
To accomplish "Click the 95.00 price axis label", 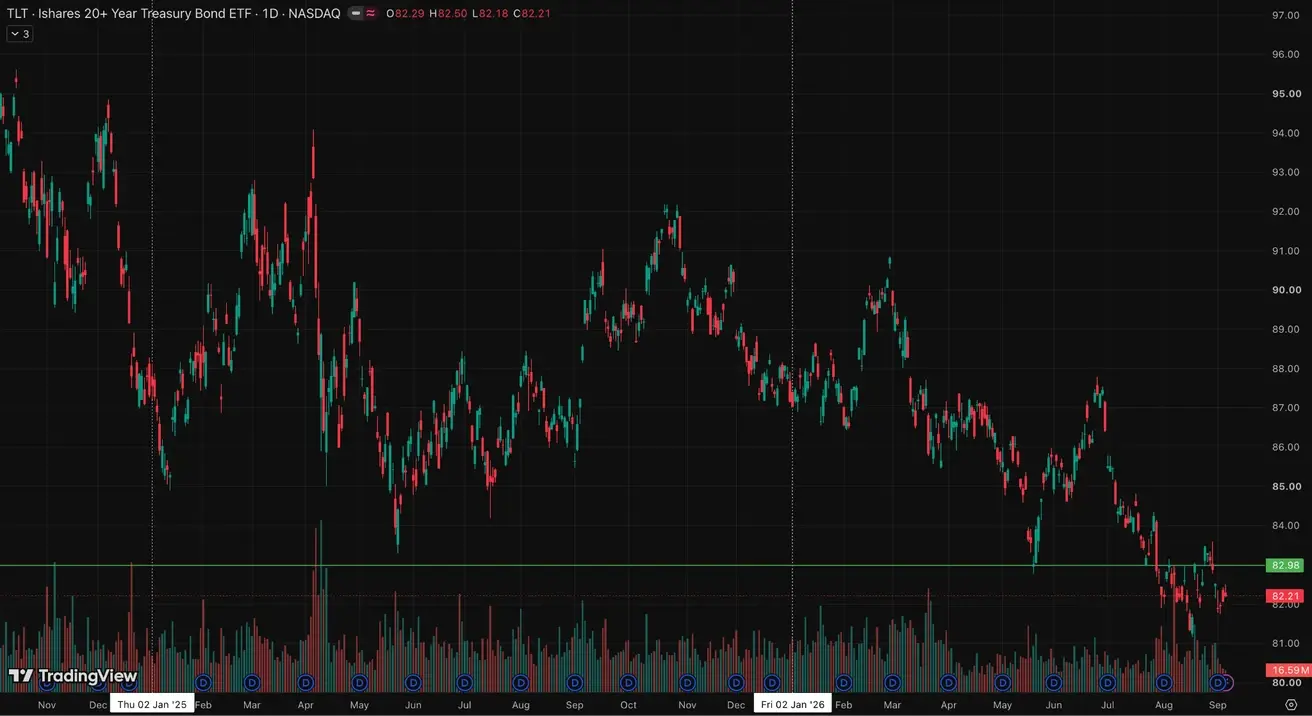I will pyautogui.click(x=1285, y=94).
